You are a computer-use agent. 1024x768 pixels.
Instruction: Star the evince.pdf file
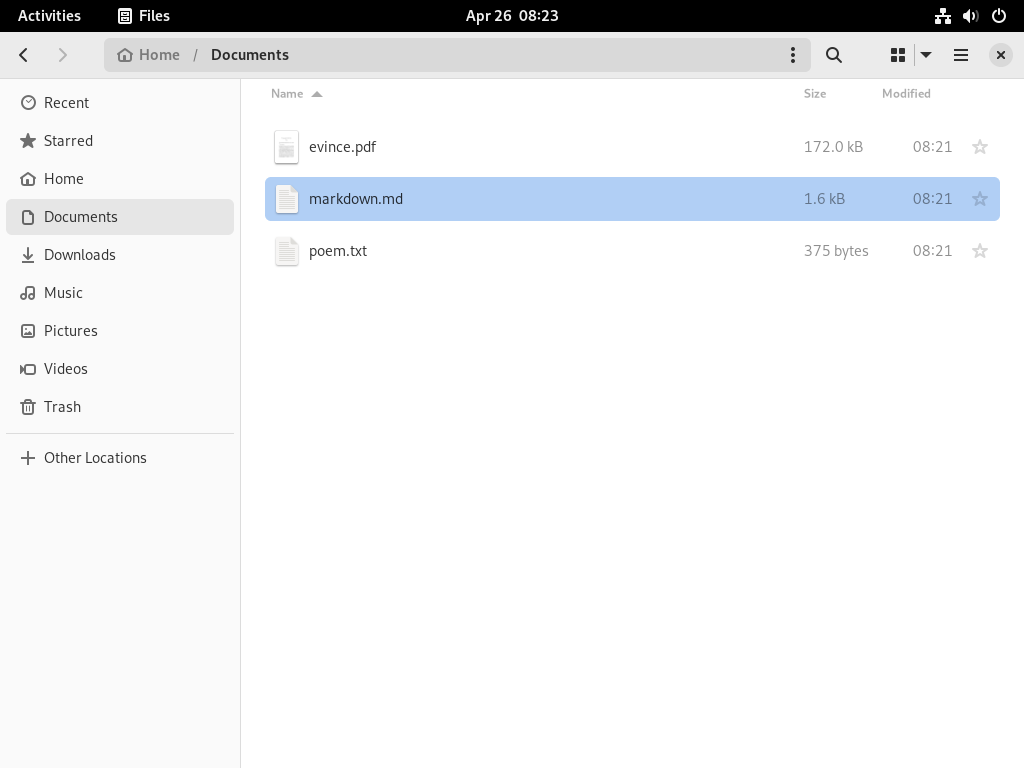[980, 147]
